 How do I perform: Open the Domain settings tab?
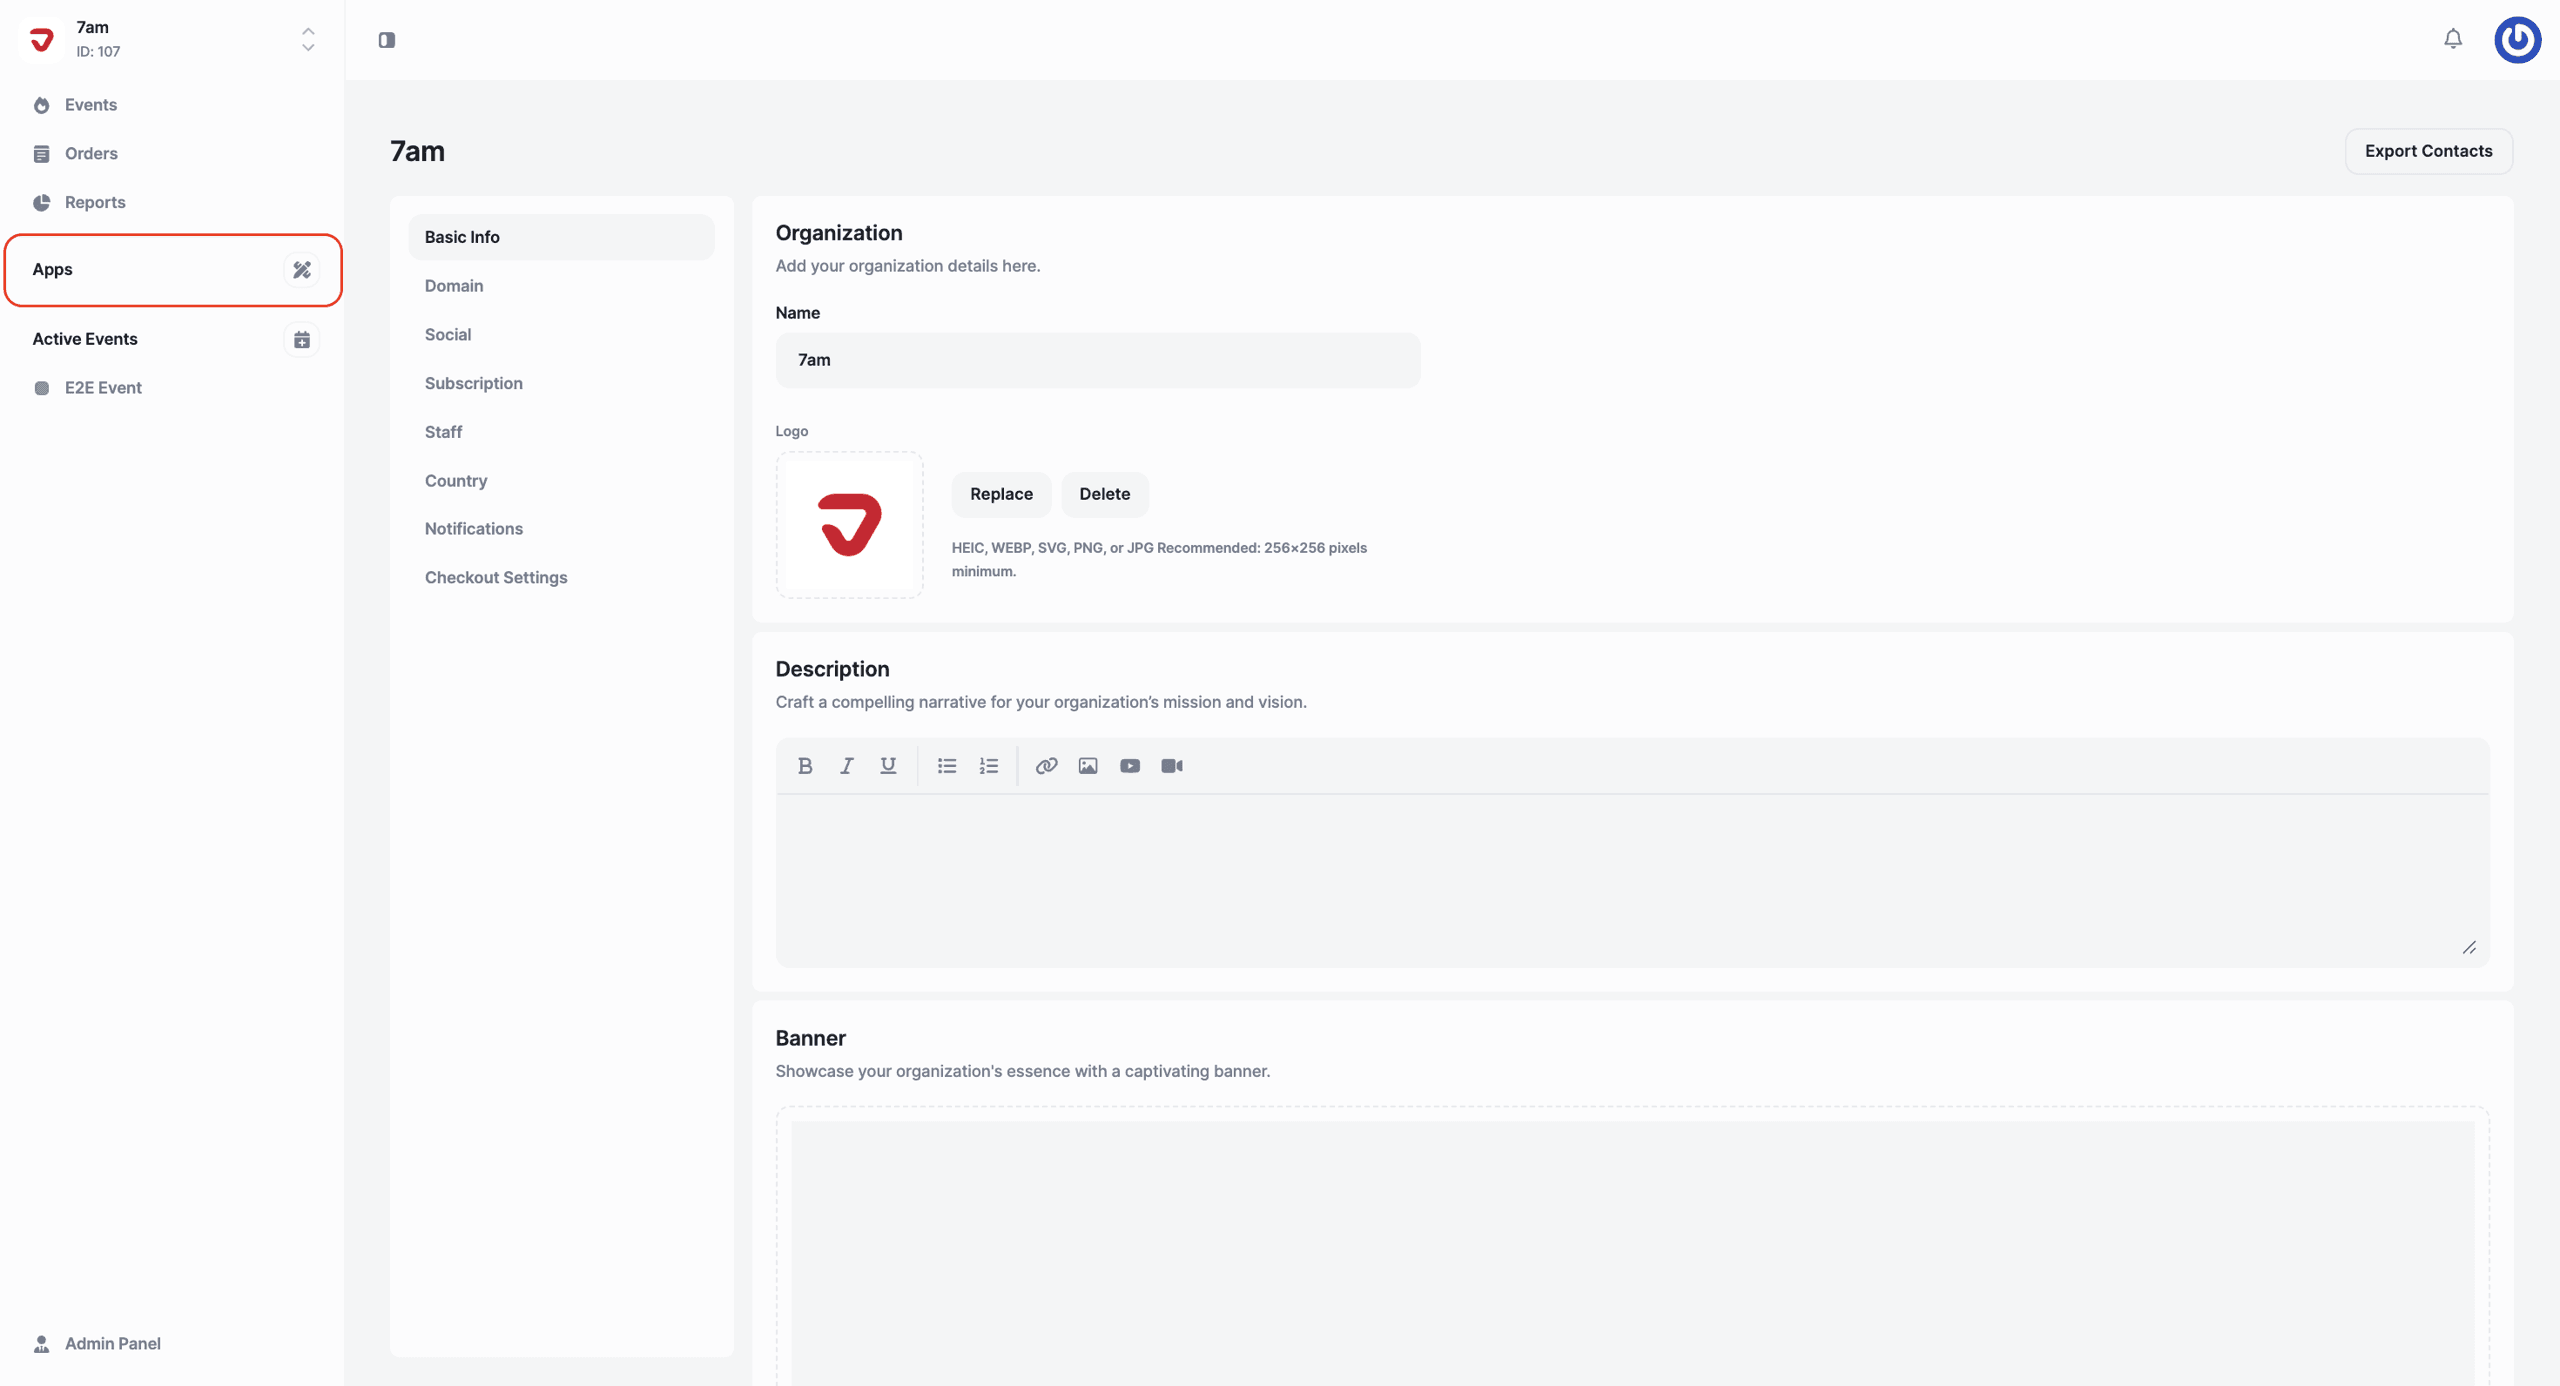pyautogui.click(x=454, y=286)
